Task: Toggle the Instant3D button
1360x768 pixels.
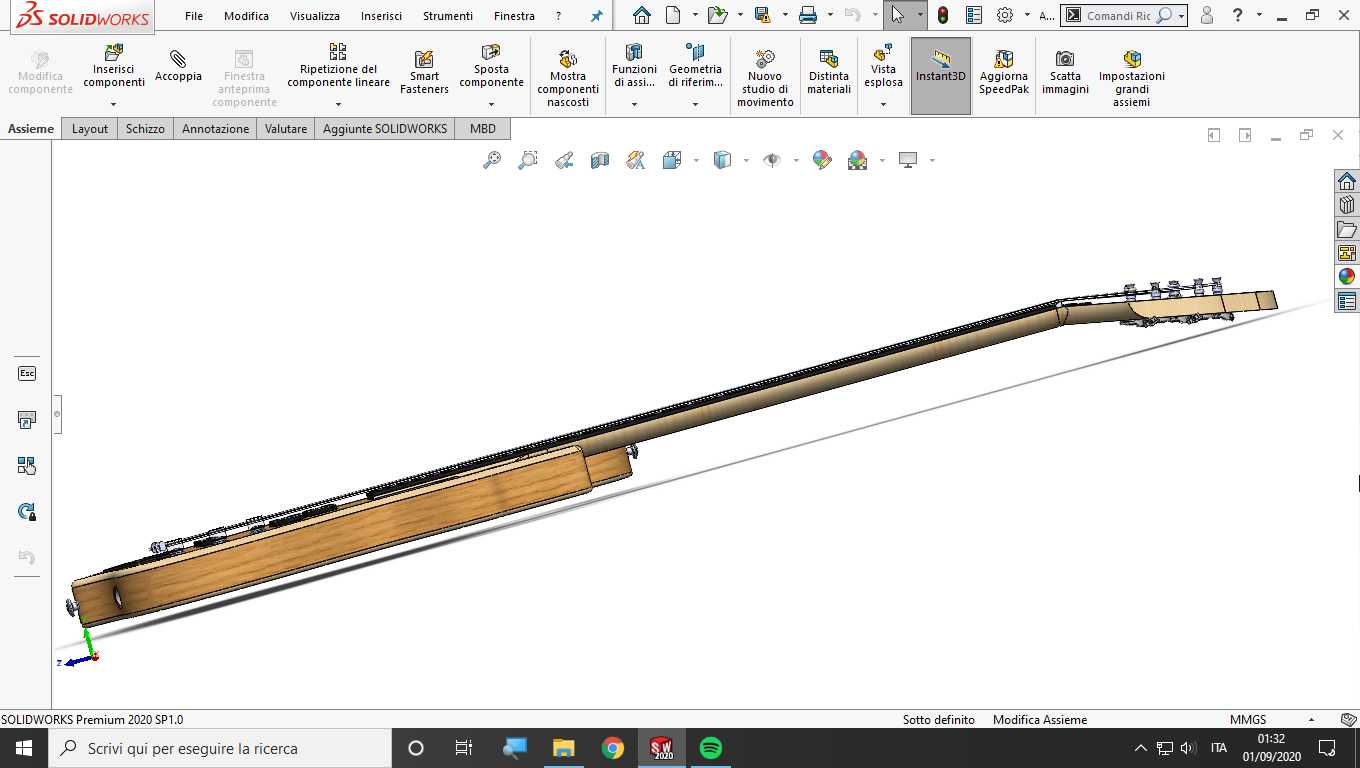Action: [941, 76]
